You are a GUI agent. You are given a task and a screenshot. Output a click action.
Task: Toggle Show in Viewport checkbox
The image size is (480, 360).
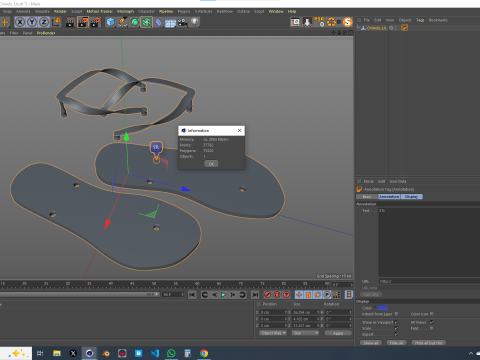397,322
